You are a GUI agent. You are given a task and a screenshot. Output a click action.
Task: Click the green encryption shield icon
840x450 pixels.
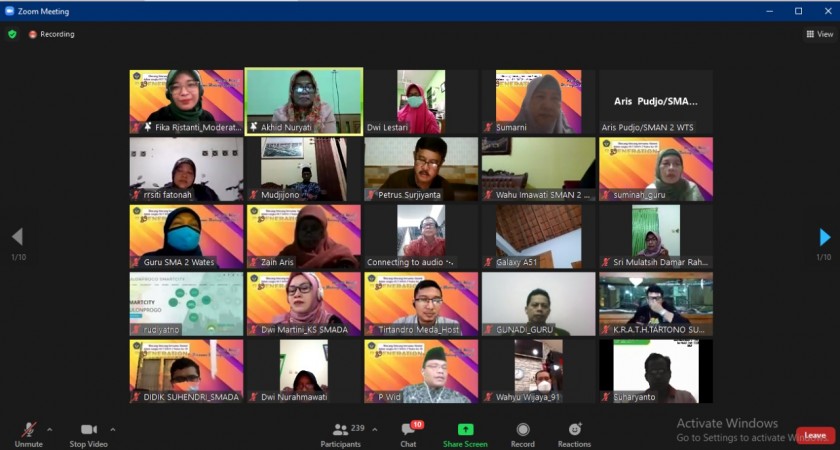(x=12, y=34)
